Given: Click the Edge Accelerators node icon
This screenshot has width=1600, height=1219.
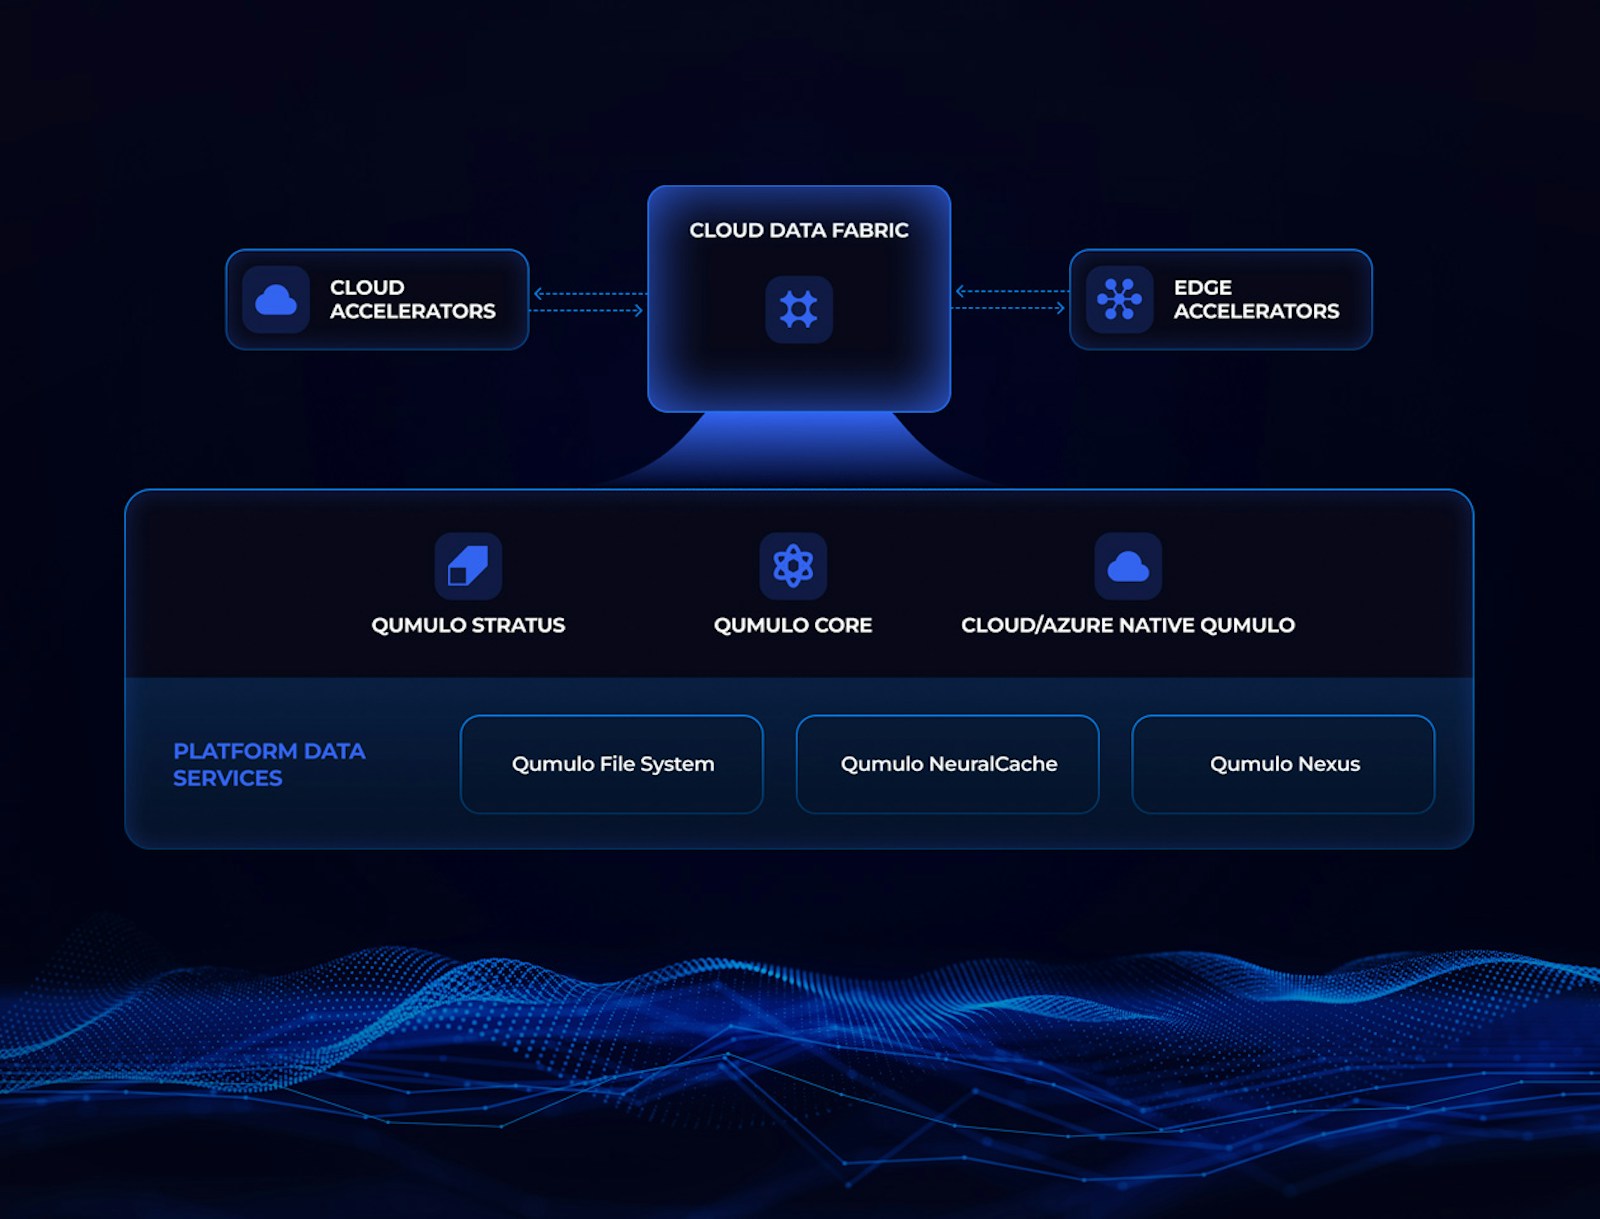Looking at the screenshot, I should [x=1119, y=300].
